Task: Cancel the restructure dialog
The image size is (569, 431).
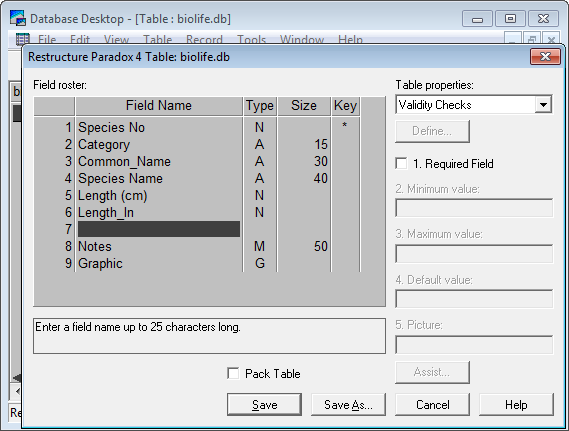Action: tap(433, 404)
